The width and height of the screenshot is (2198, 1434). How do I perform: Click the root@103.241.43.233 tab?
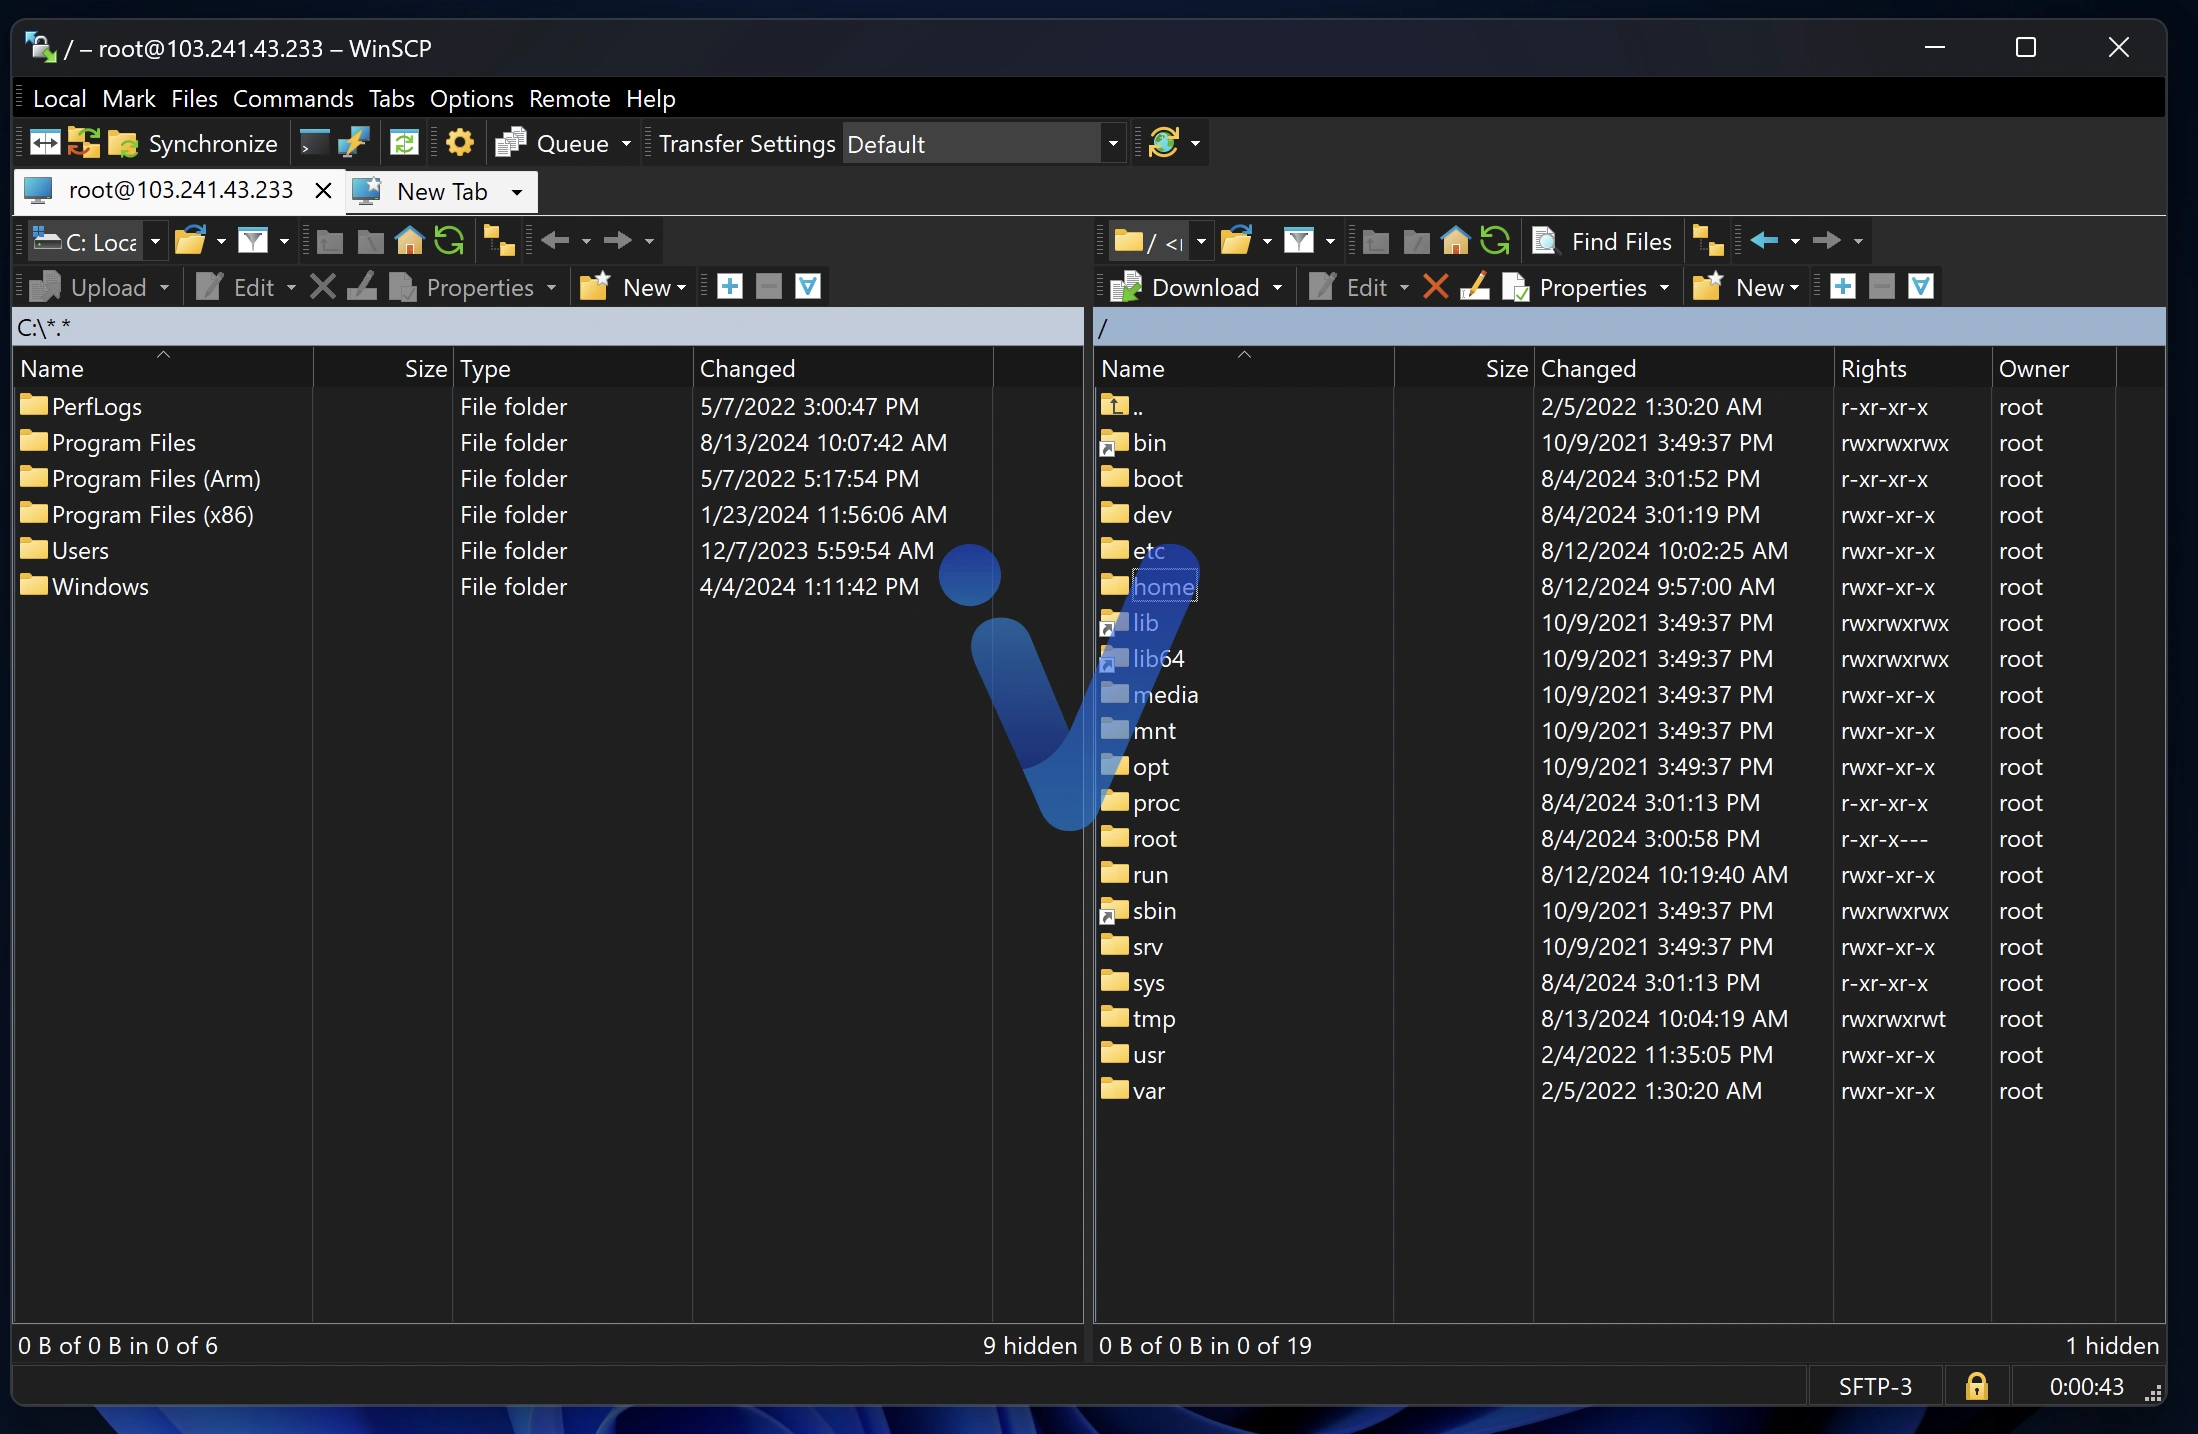[x=175, y=191]
